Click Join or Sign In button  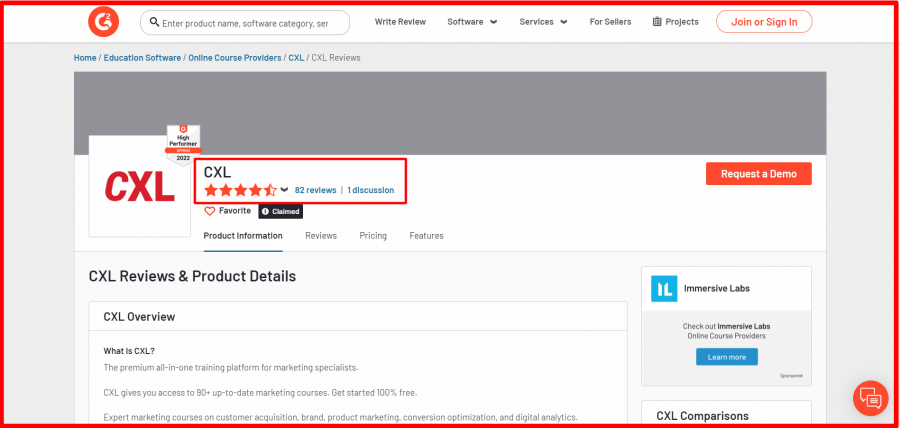click(764, 22)
